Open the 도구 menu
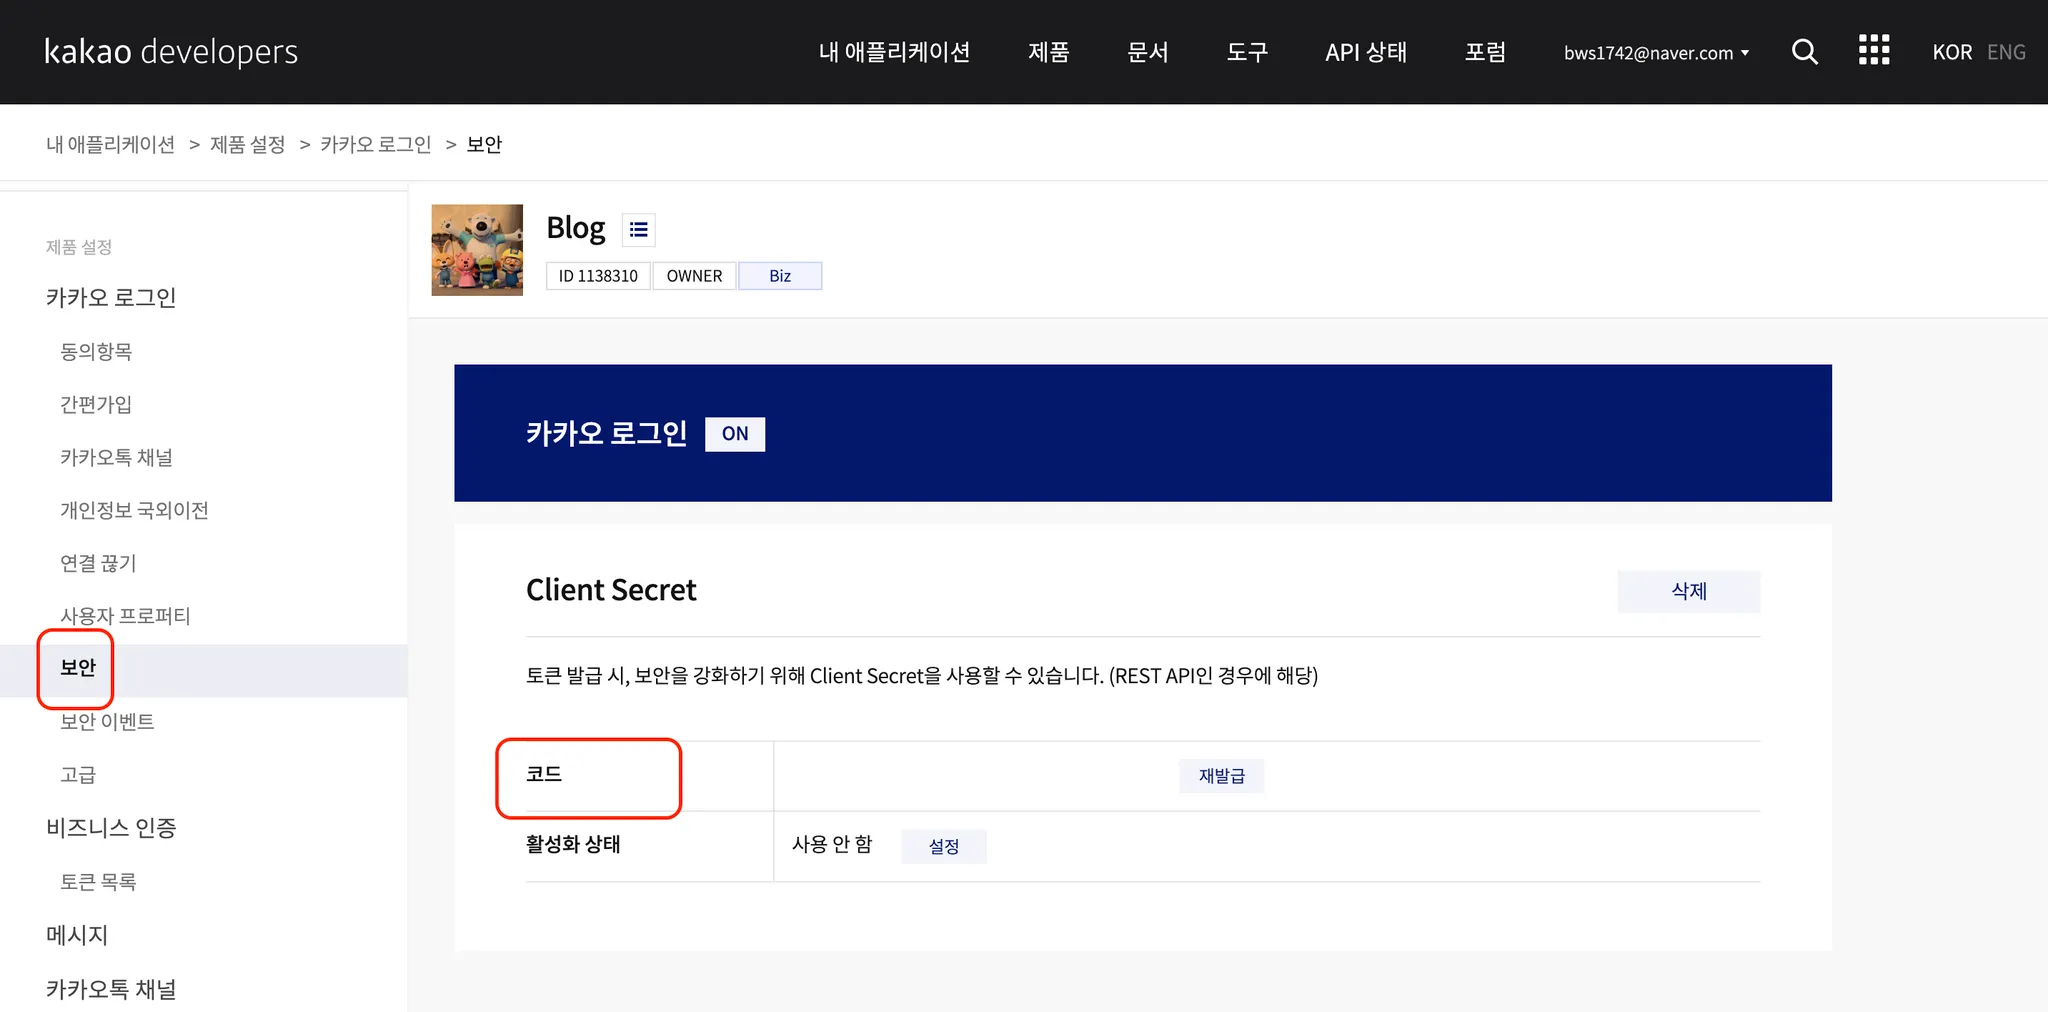This screenshot has height=1012, width=2048. click(x=1247, y=52)
